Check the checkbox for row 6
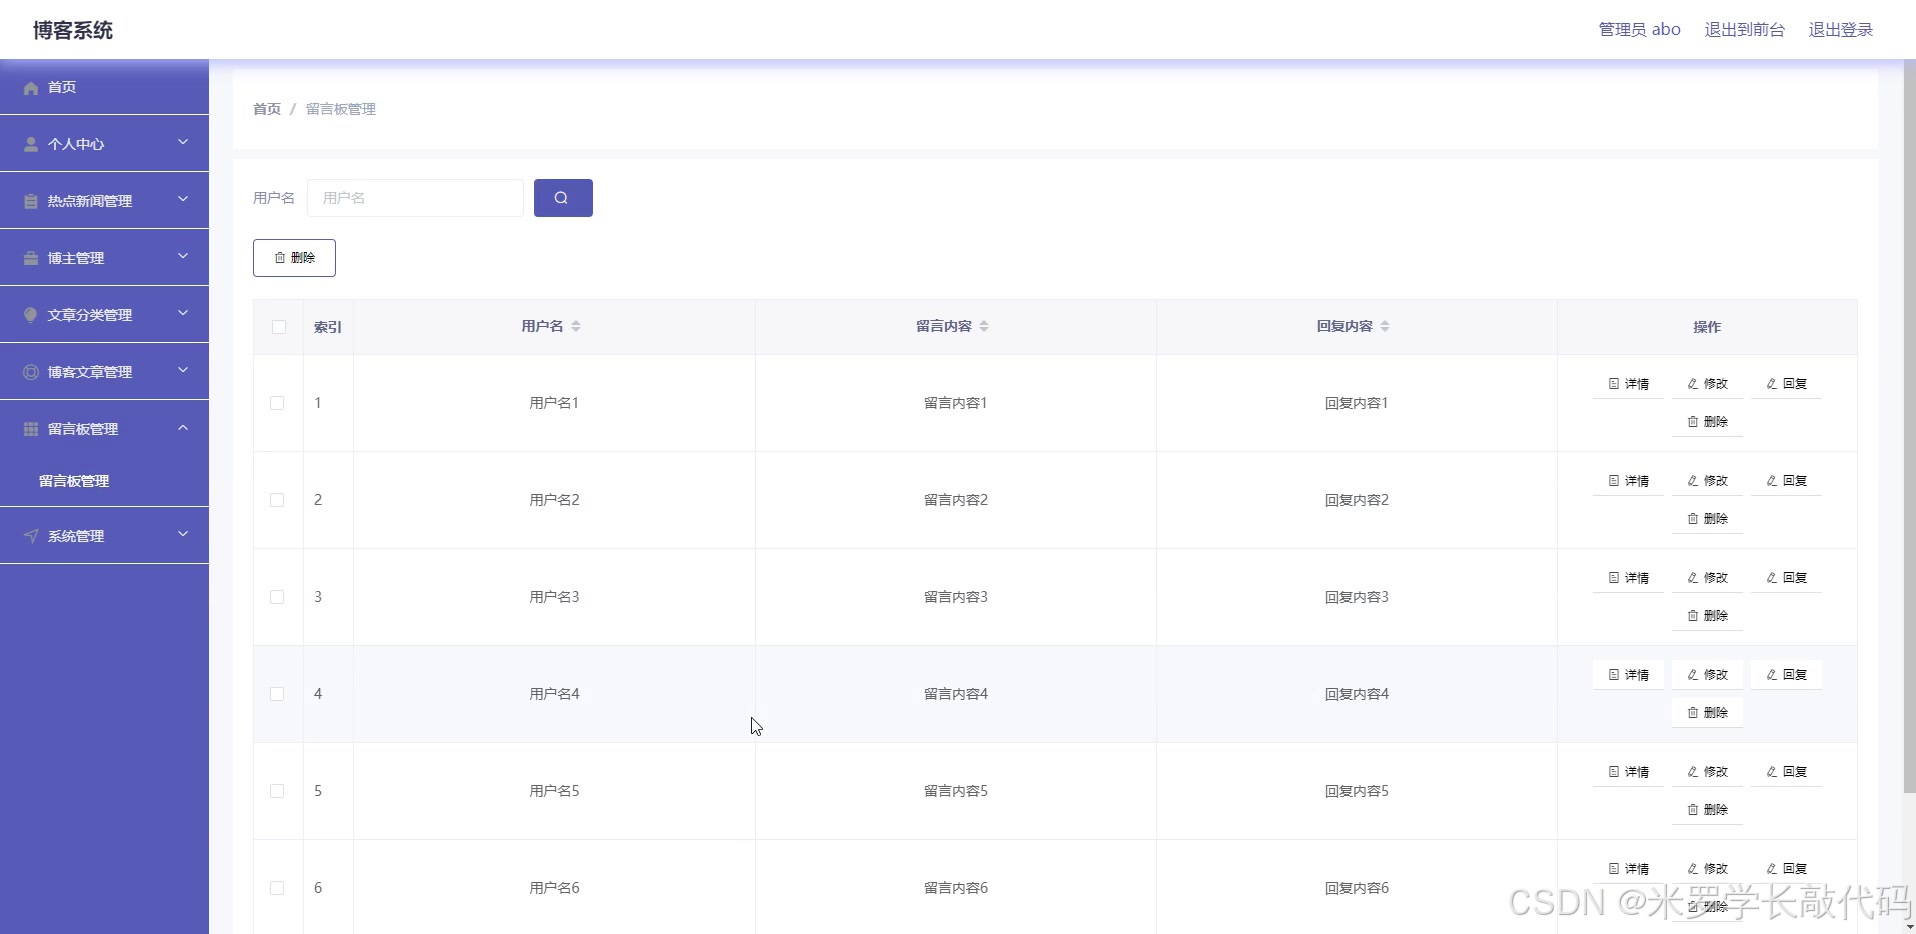Image resolution: width=1916 pixels, height=934 pixels. tap(277, 888)
